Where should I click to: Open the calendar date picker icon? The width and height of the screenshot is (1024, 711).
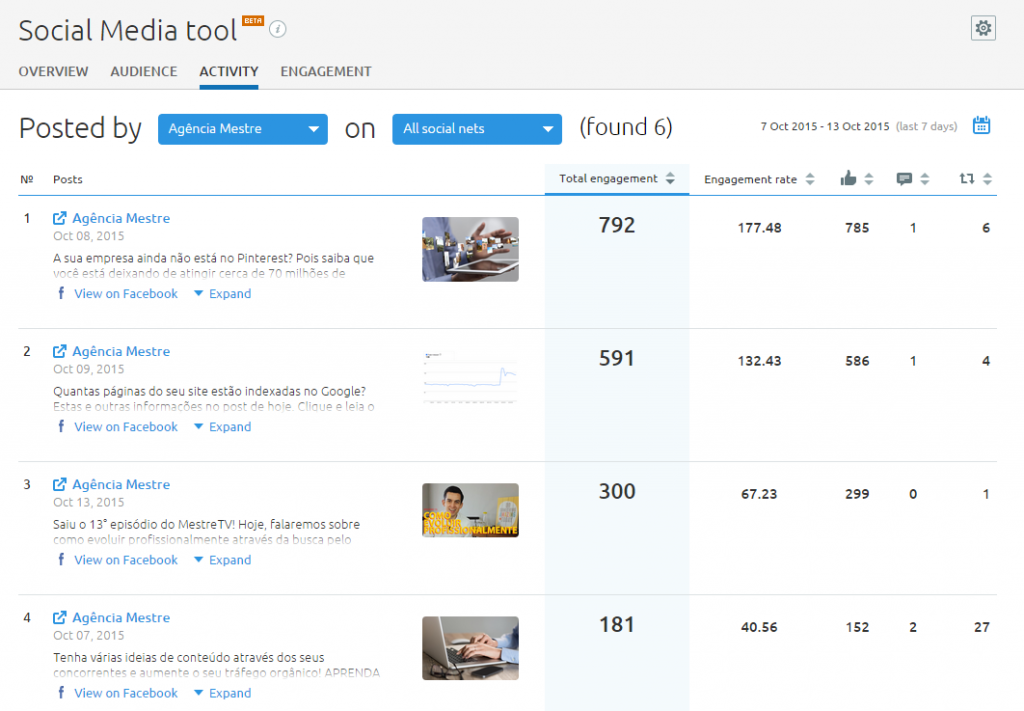click(981, 126)
